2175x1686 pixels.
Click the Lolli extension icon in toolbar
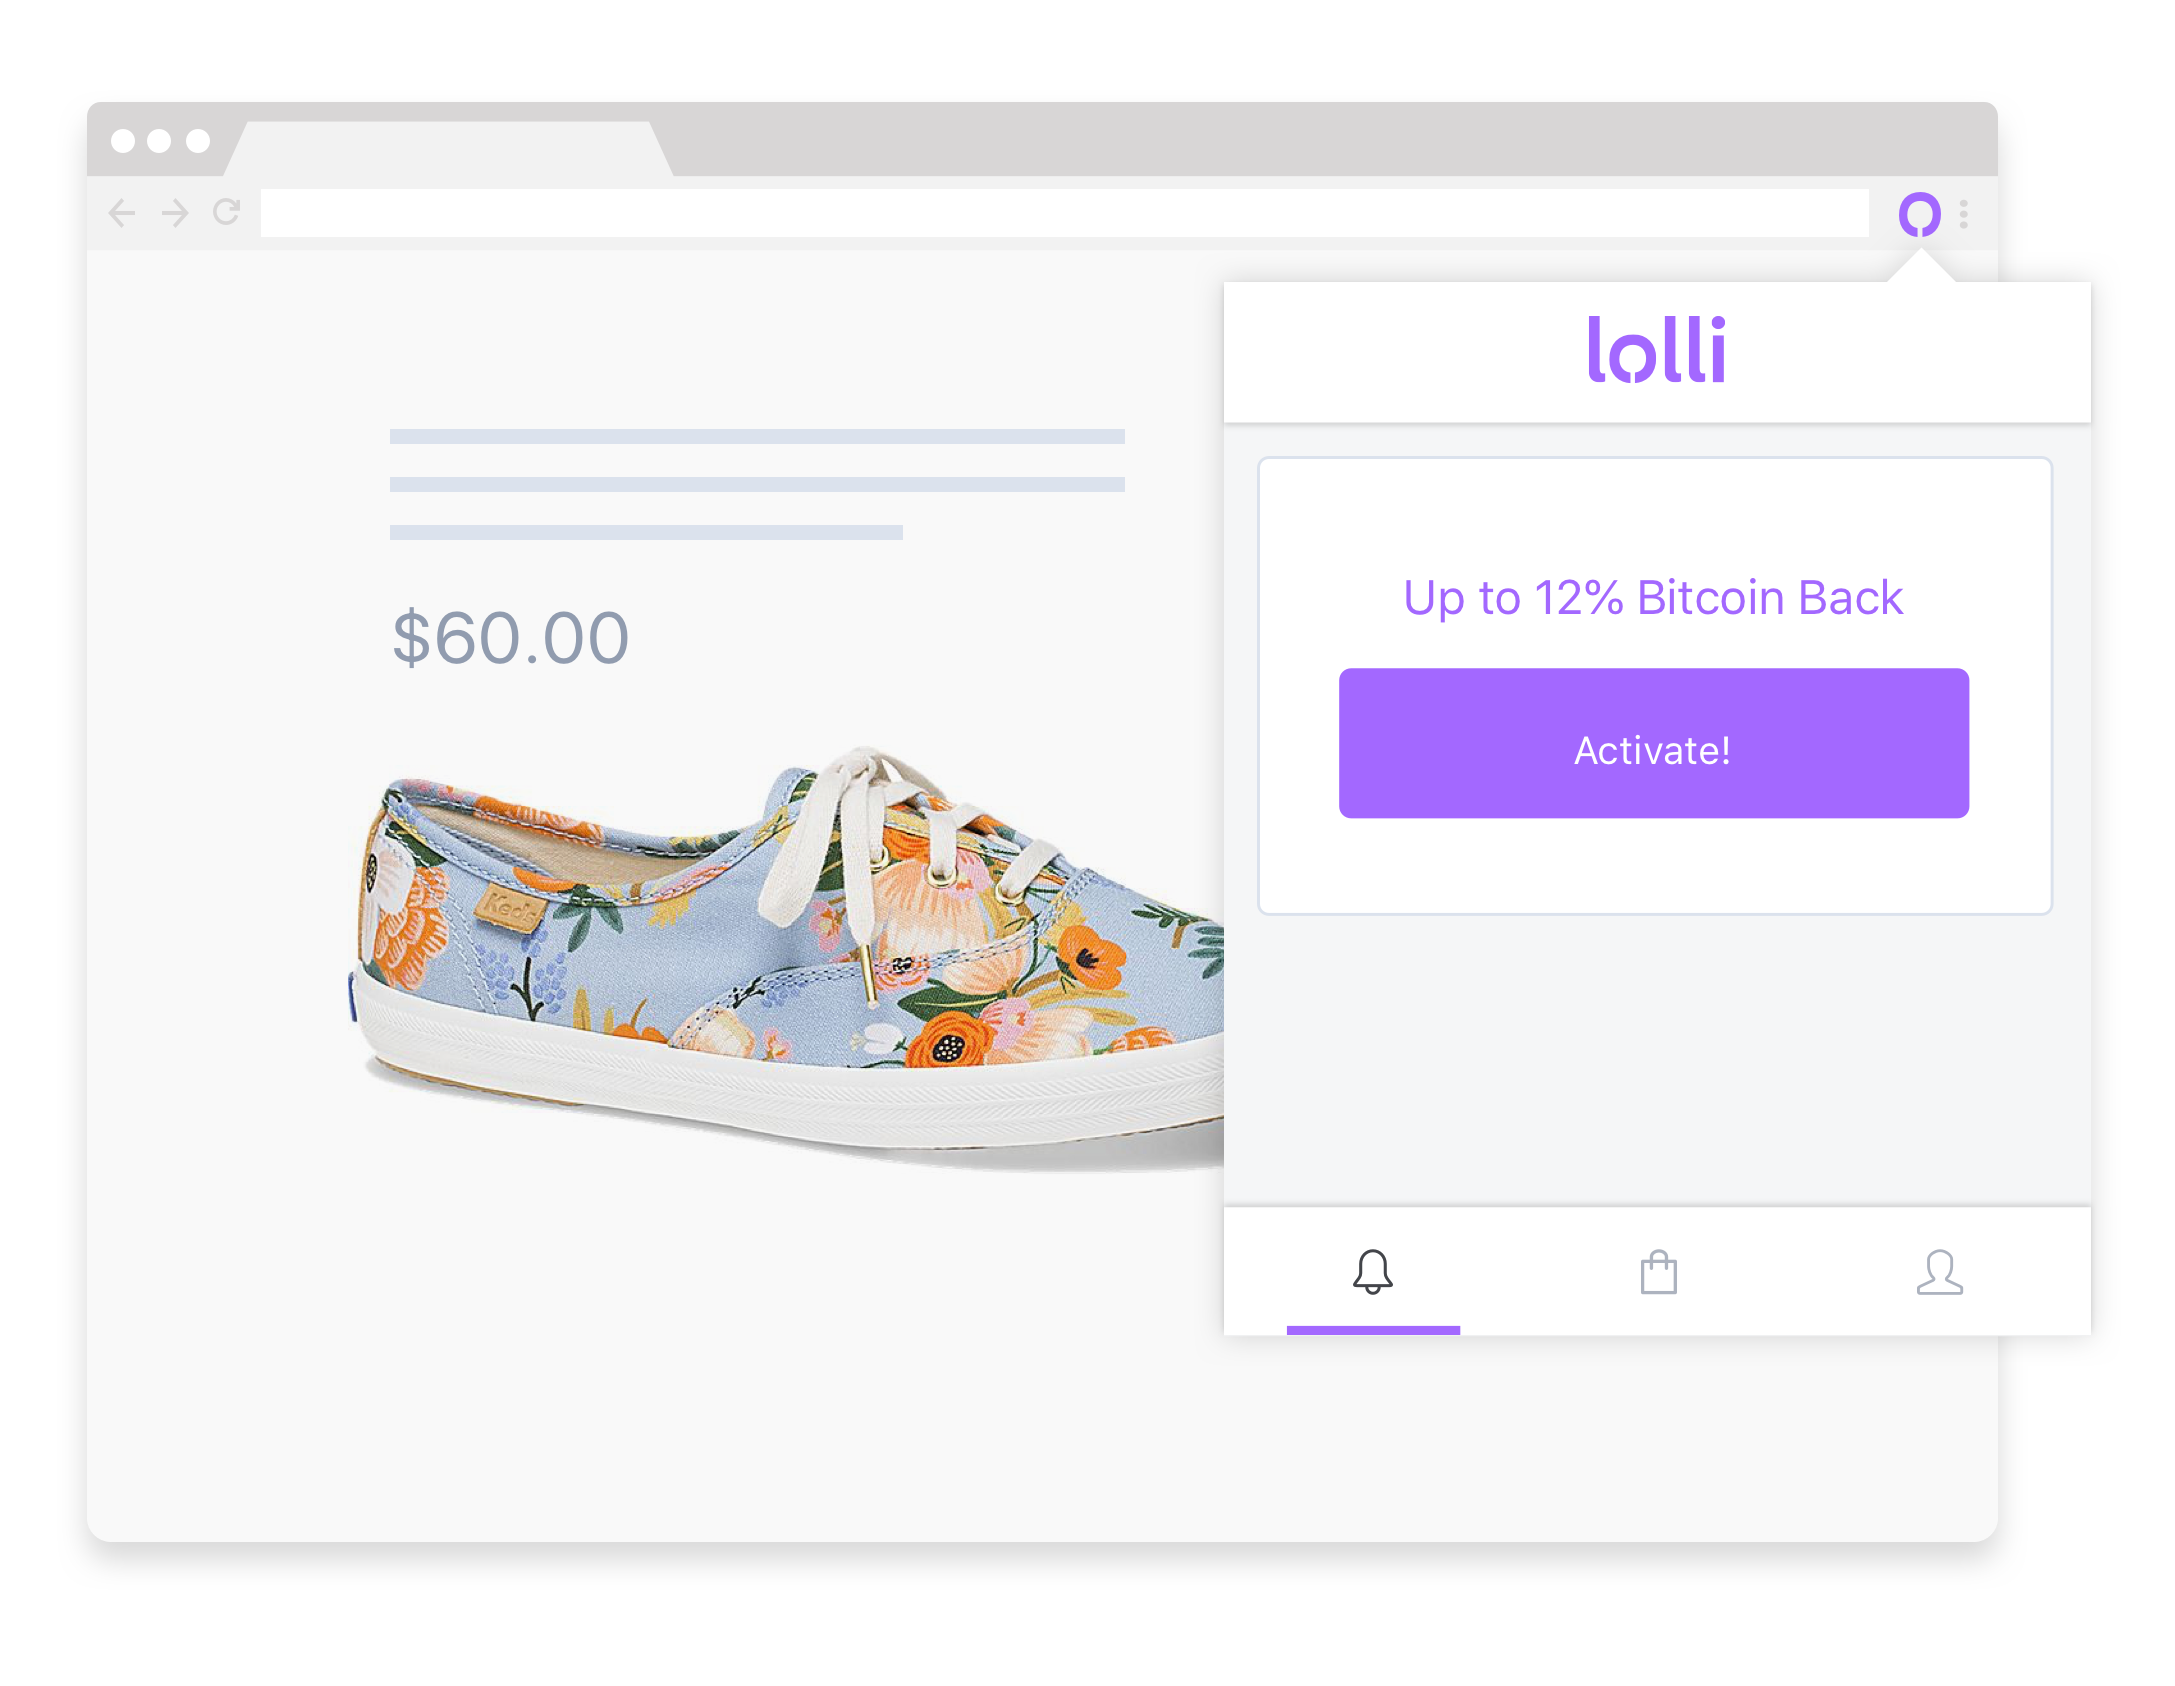[1918, 214]
